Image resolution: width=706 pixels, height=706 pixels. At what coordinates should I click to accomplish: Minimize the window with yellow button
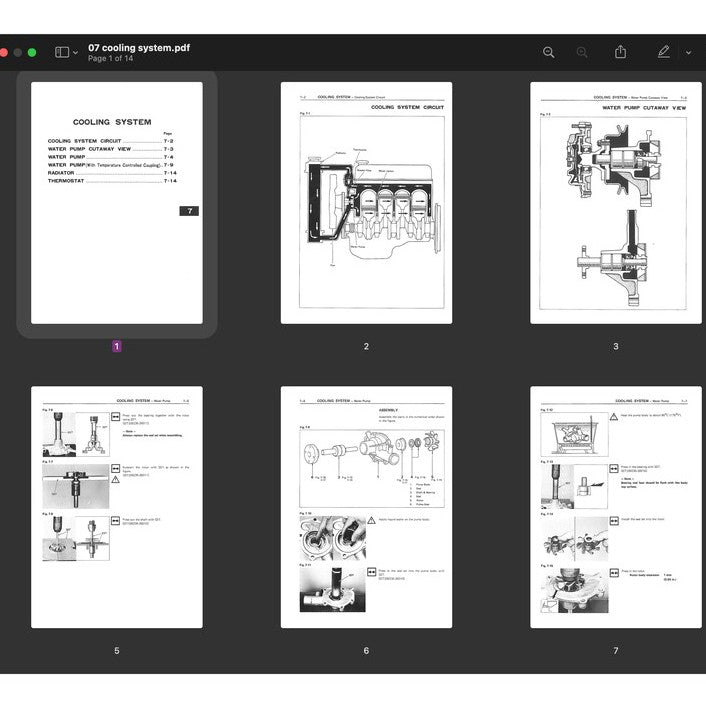click(17, 52)
